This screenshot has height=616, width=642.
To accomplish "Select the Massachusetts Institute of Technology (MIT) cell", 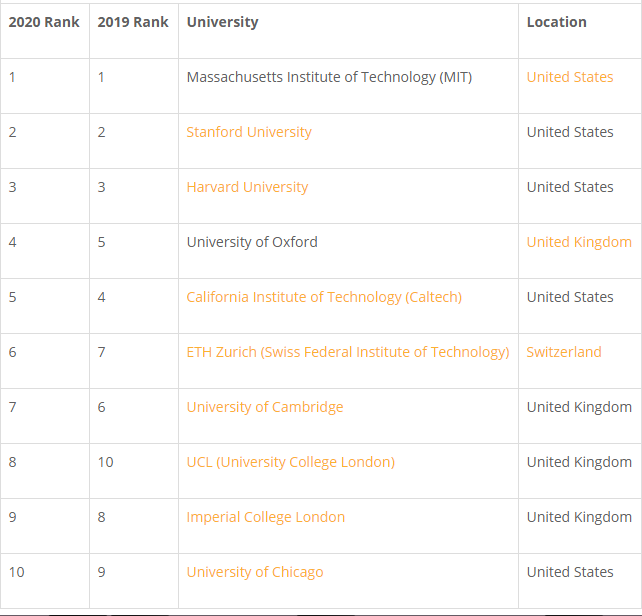I will point(348,86).
